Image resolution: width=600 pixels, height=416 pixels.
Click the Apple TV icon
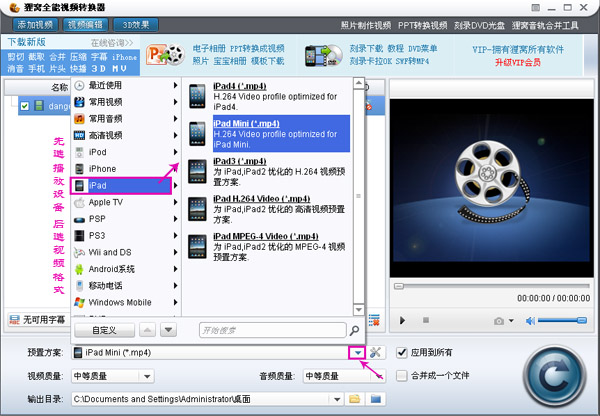tap(79, 202)
